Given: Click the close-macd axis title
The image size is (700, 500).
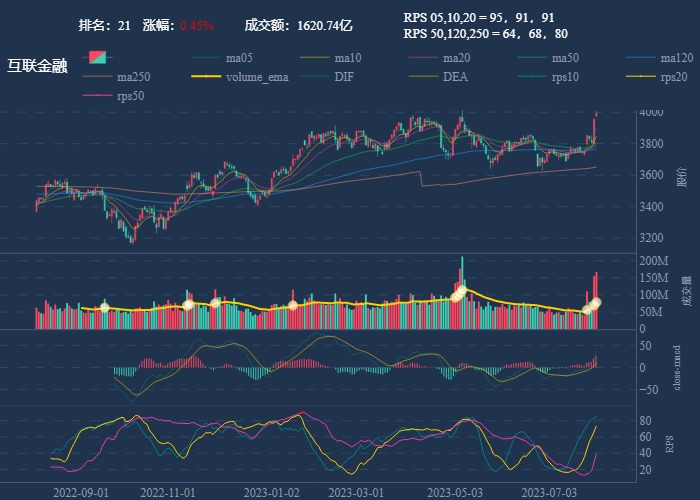Looking at the screenshot, I should (x=677, y=368).
